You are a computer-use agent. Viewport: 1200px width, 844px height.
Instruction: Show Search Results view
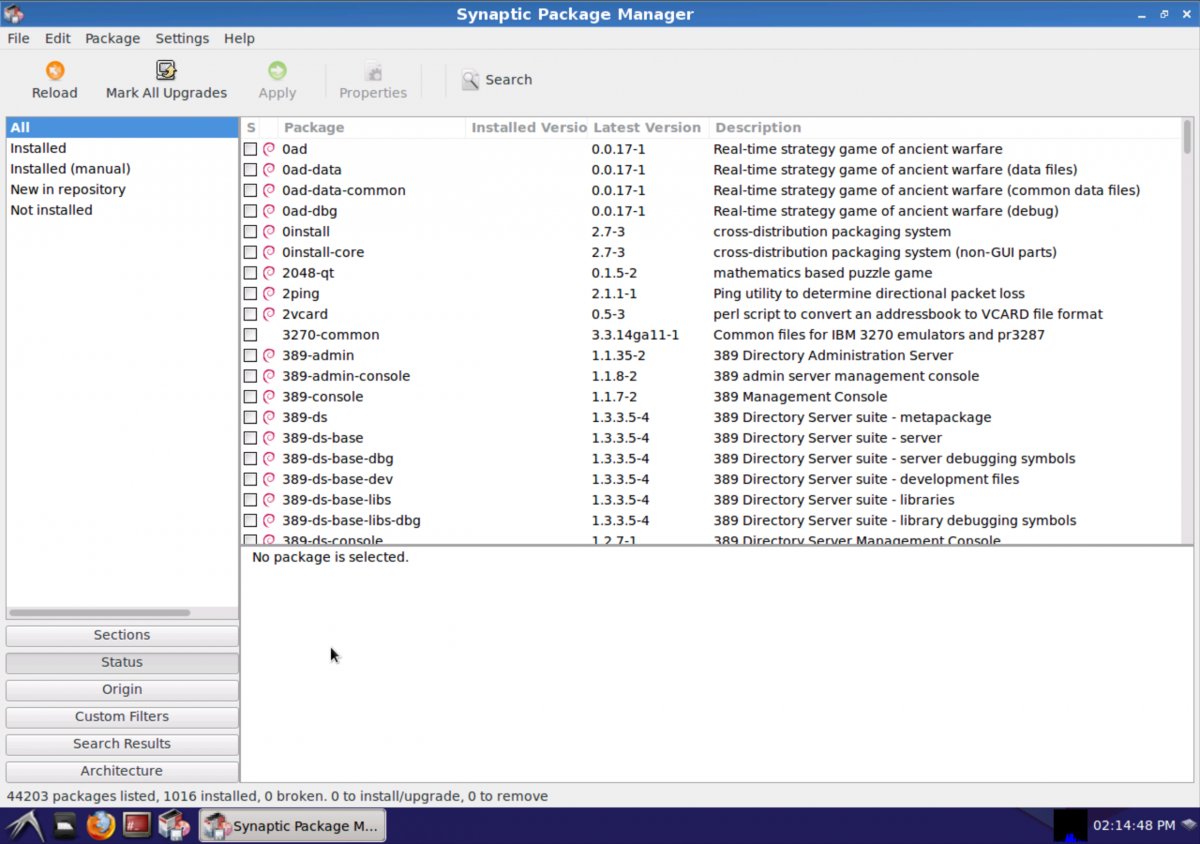click(x=122, y=744)
